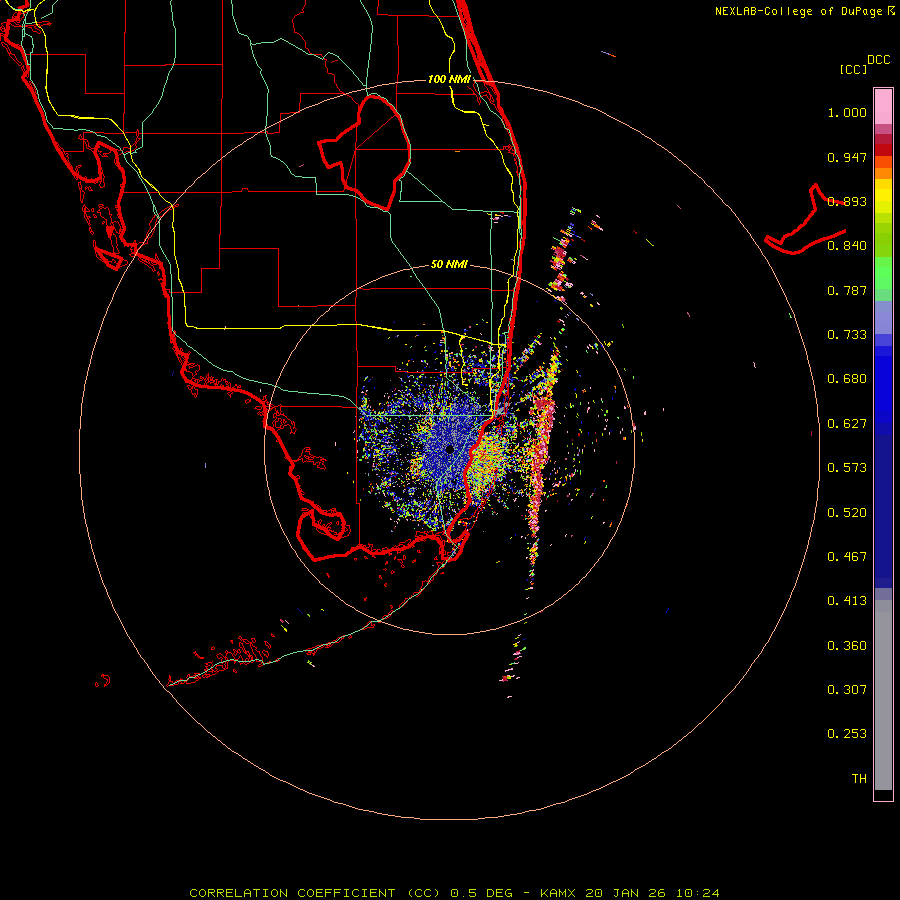
Task: Click the 0.733 legend value
Action: tap(847, 335)
